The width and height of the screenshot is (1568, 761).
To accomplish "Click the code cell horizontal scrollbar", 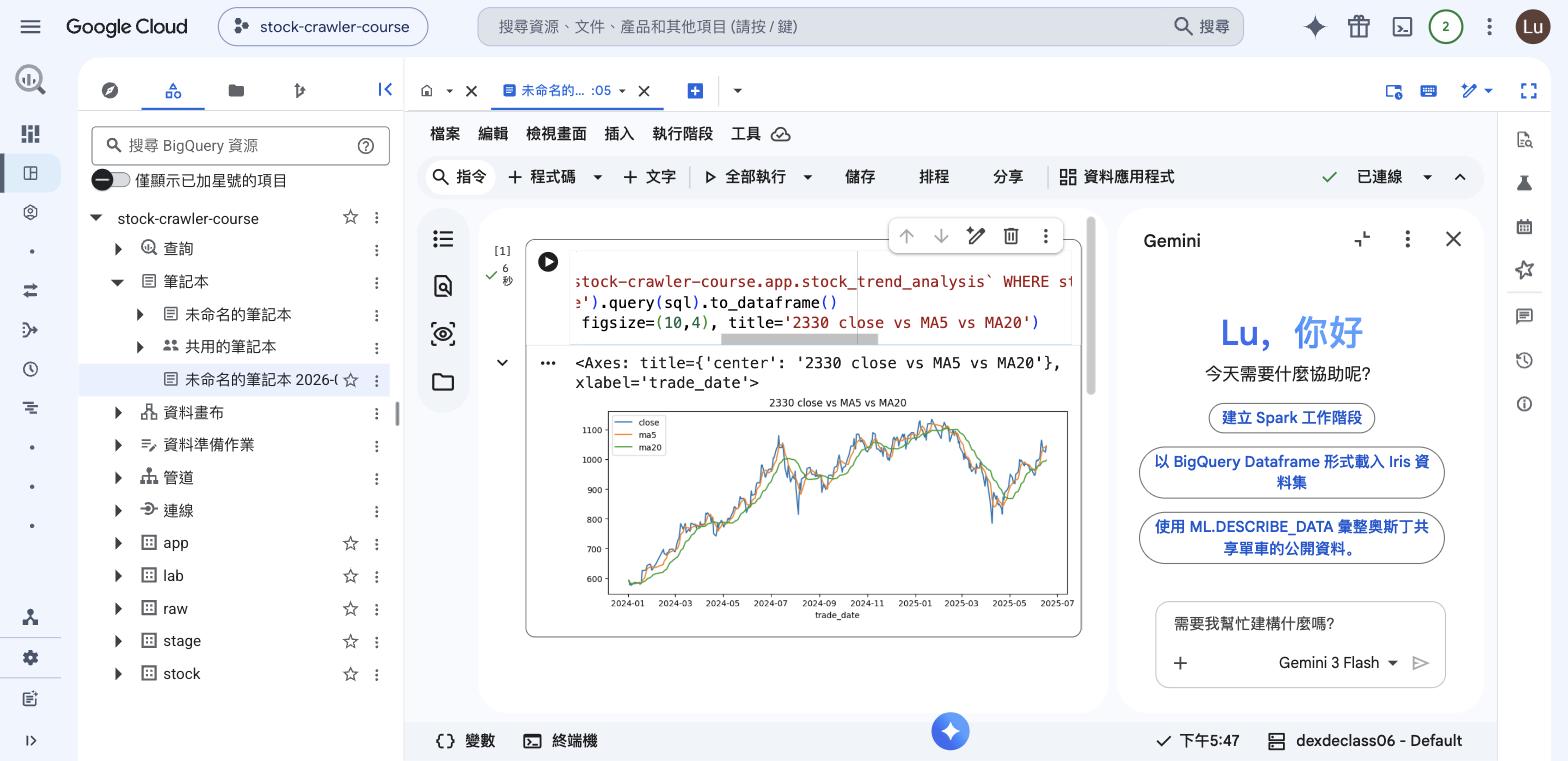I will tap(800, 340).
